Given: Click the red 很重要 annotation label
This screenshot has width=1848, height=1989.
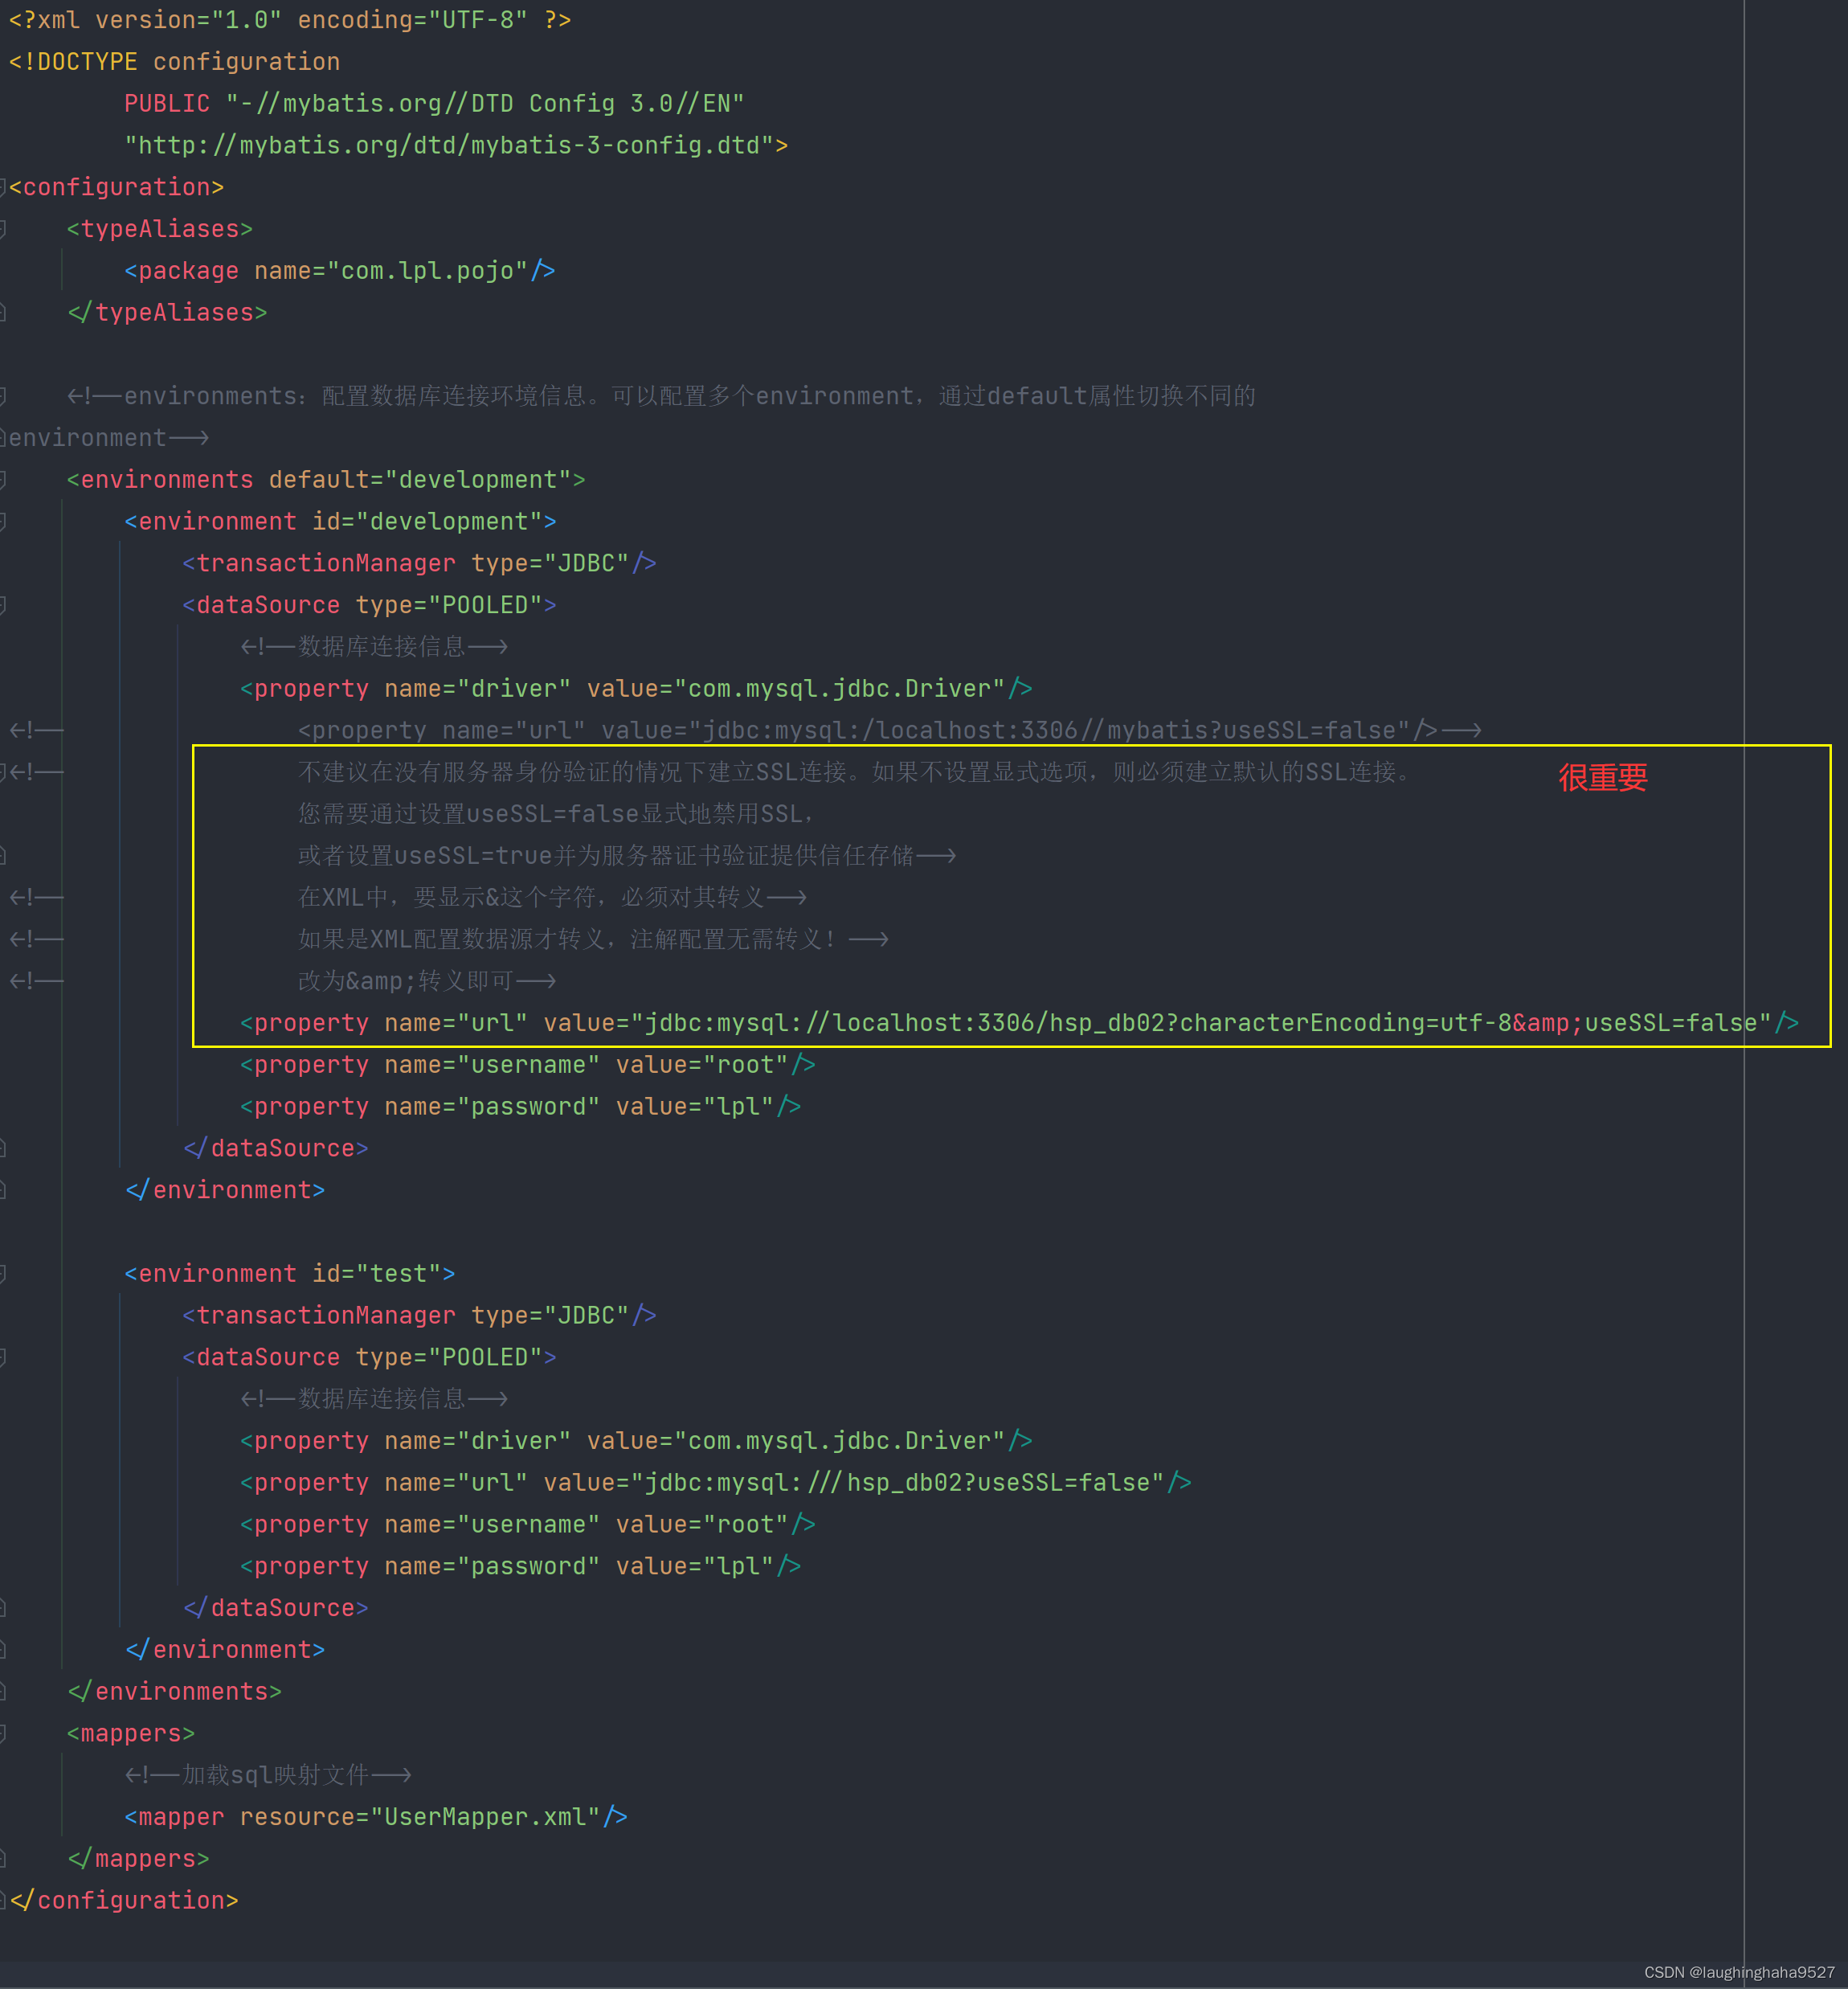Looking at the screenshot, I should click(1602, 777).
